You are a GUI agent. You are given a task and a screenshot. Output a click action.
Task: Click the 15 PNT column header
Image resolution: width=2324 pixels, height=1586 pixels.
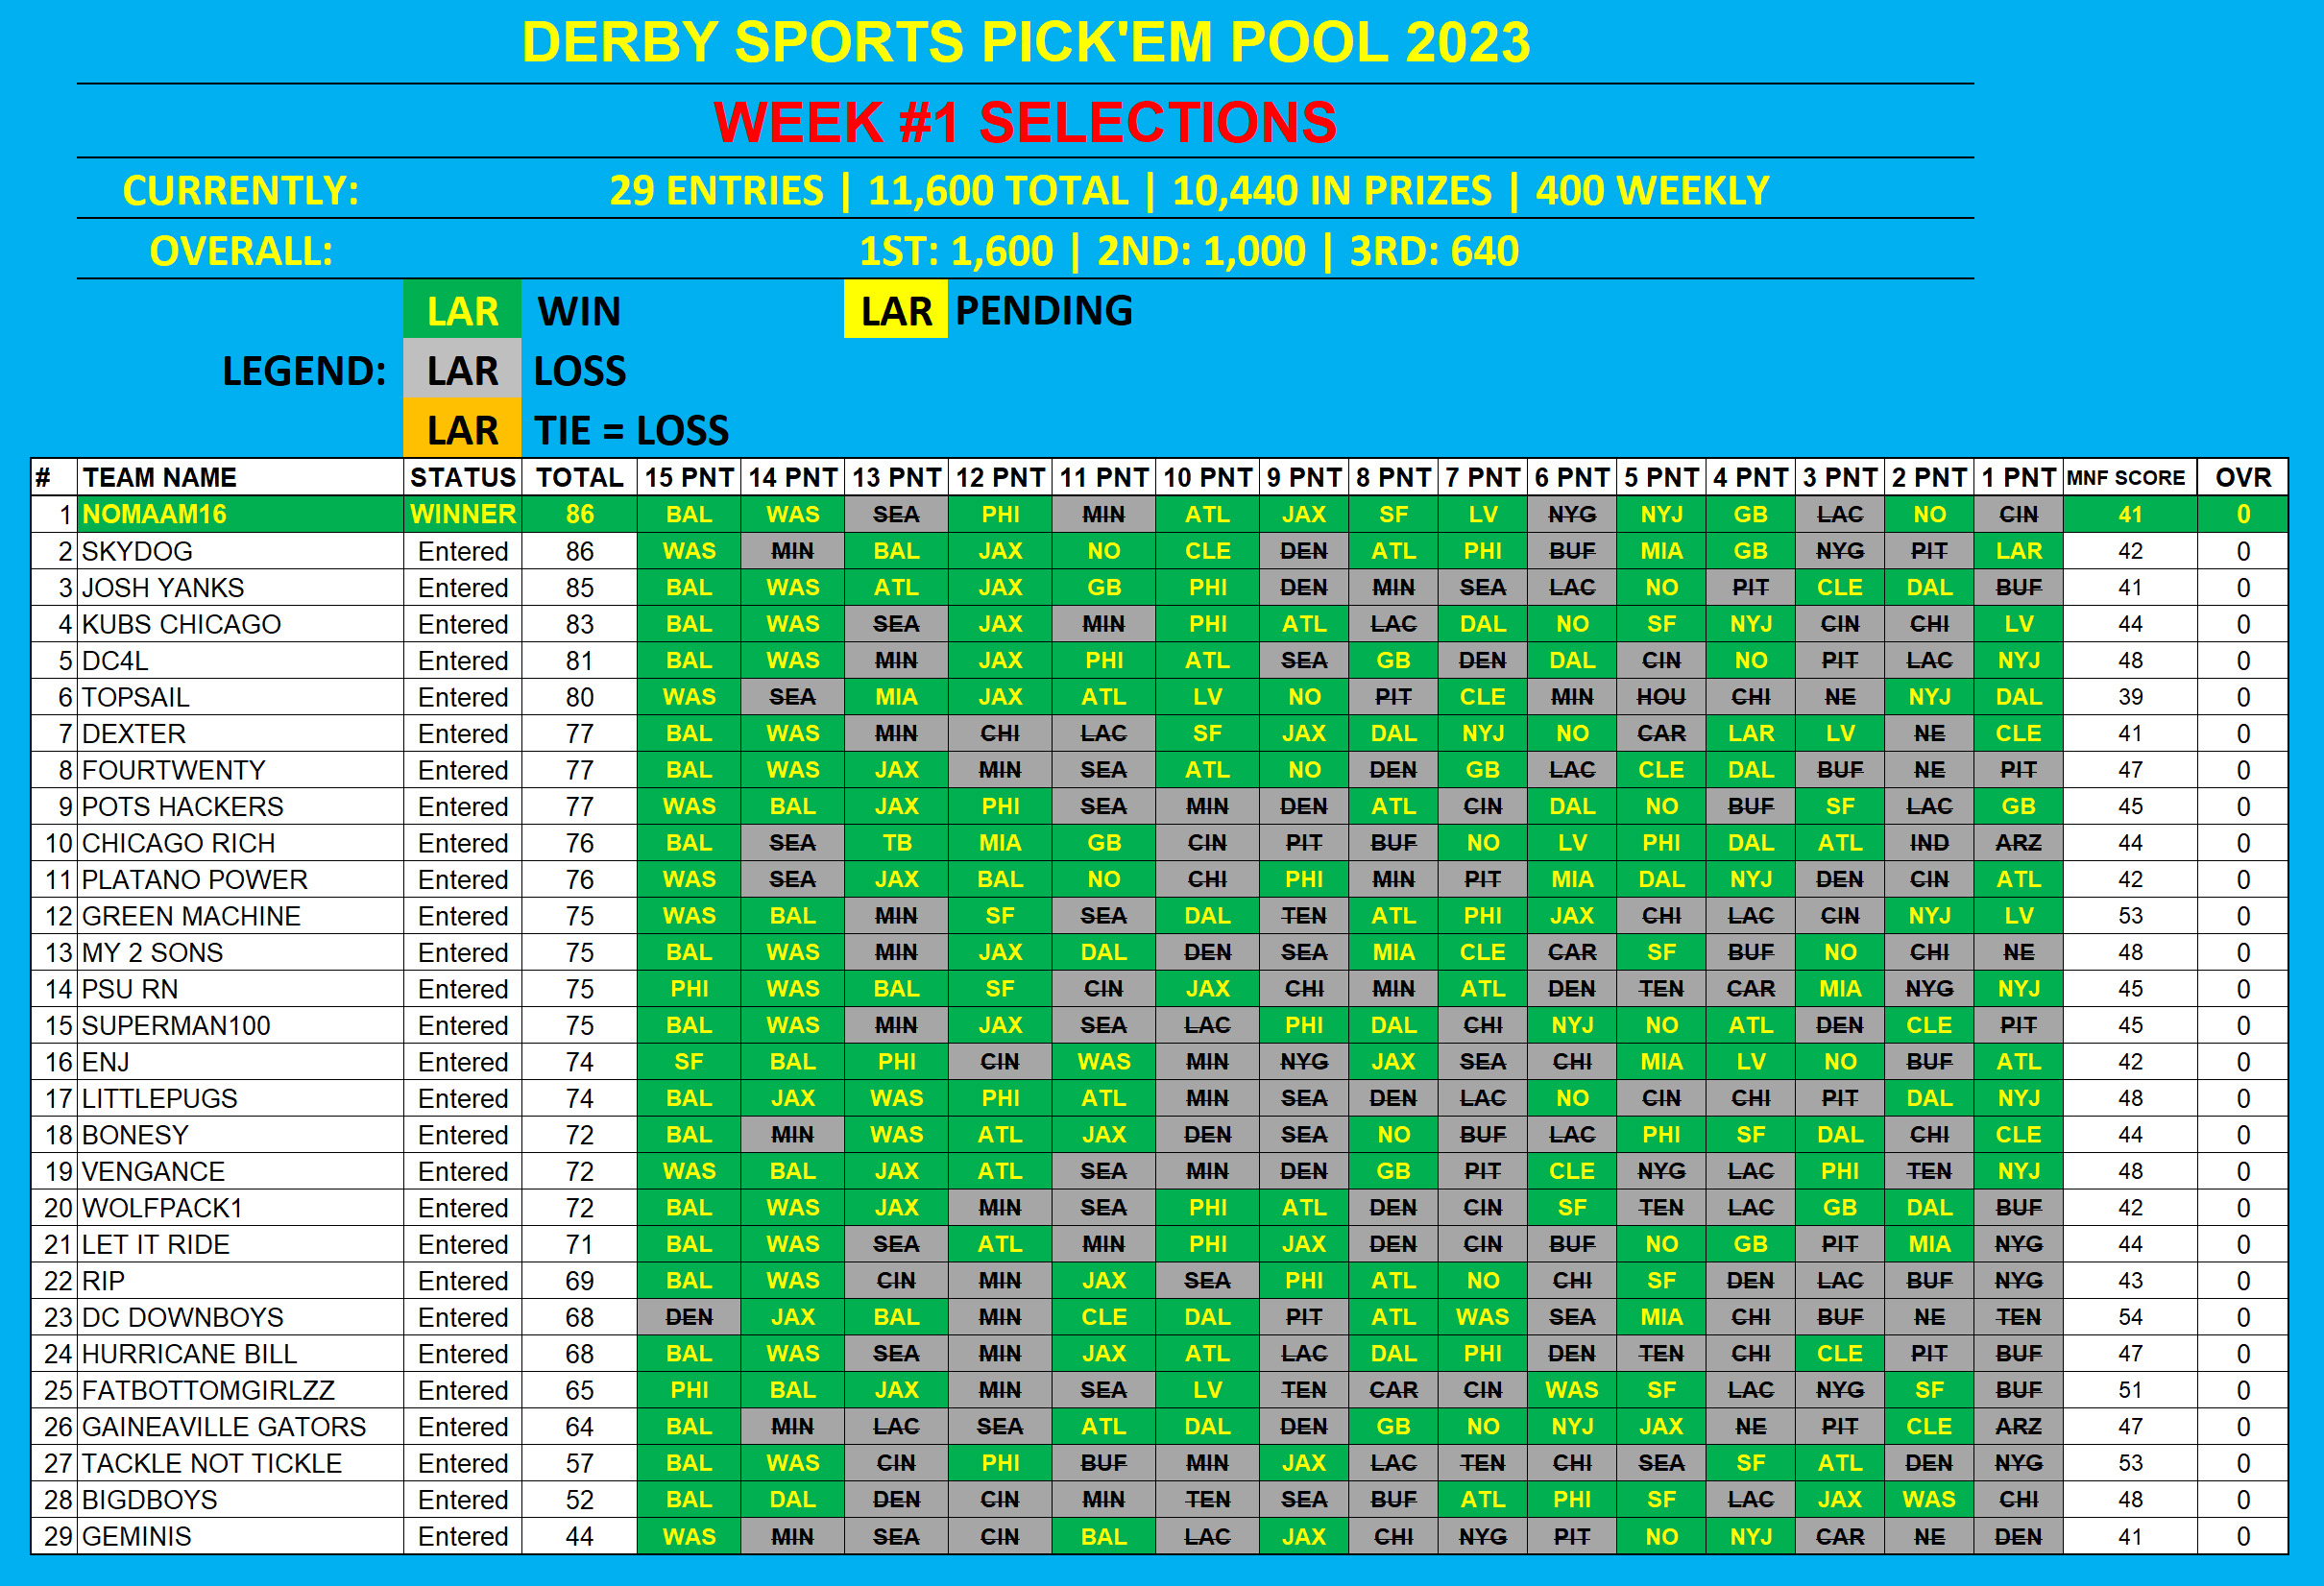(688, 477)
